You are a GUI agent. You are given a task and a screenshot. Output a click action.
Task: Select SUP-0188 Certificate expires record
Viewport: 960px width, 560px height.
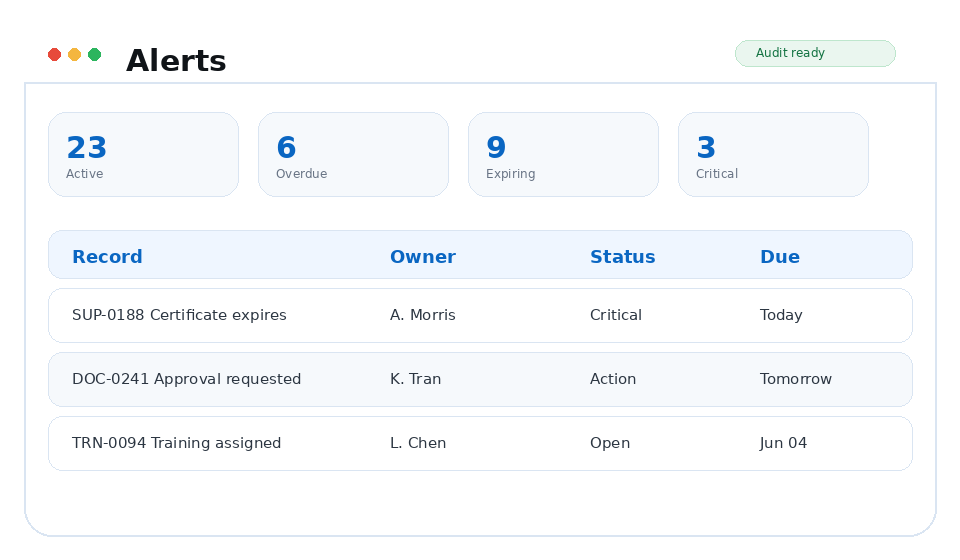(x=480, y=315)
